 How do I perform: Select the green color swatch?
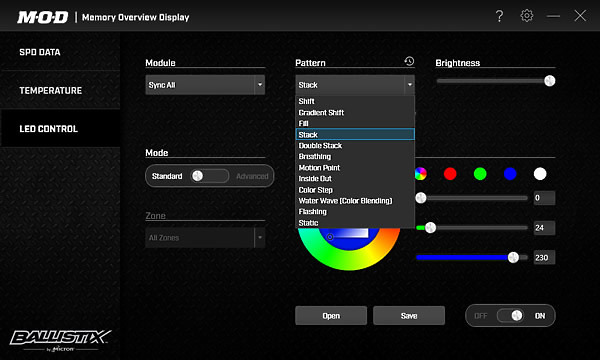point(480,174)
